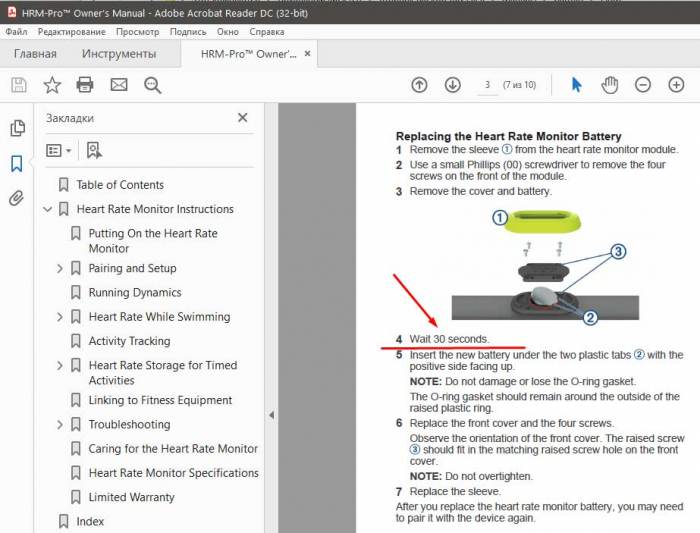Open Table of Contents bookmark
700x533 pixels.
120,185
